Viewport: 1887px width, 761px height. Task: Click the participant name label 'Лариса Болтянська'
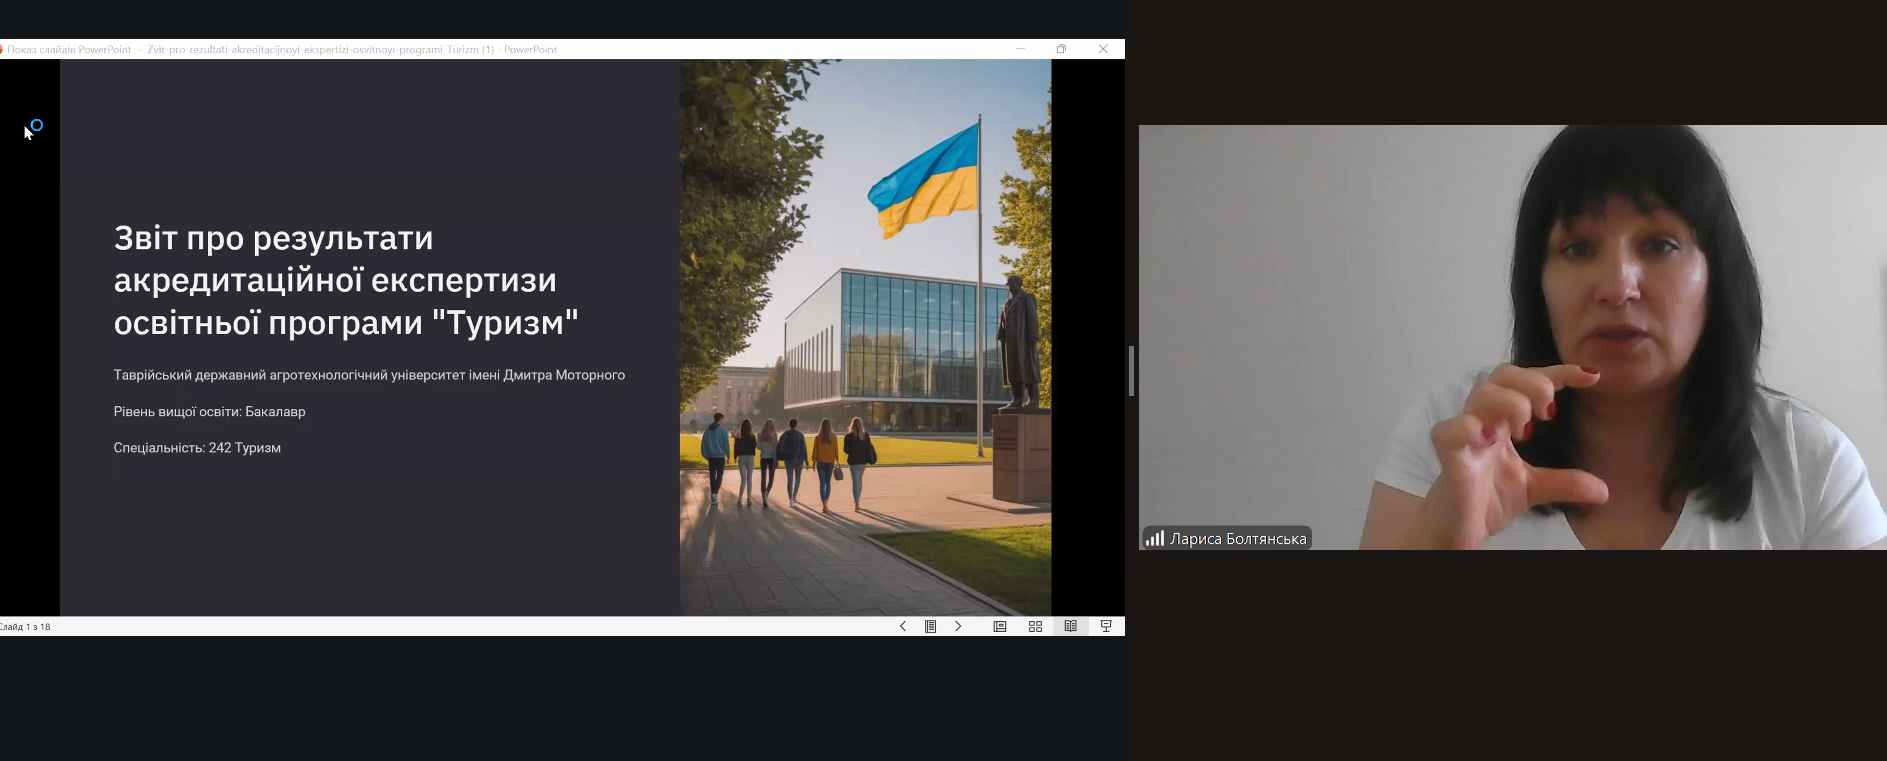1238,539
